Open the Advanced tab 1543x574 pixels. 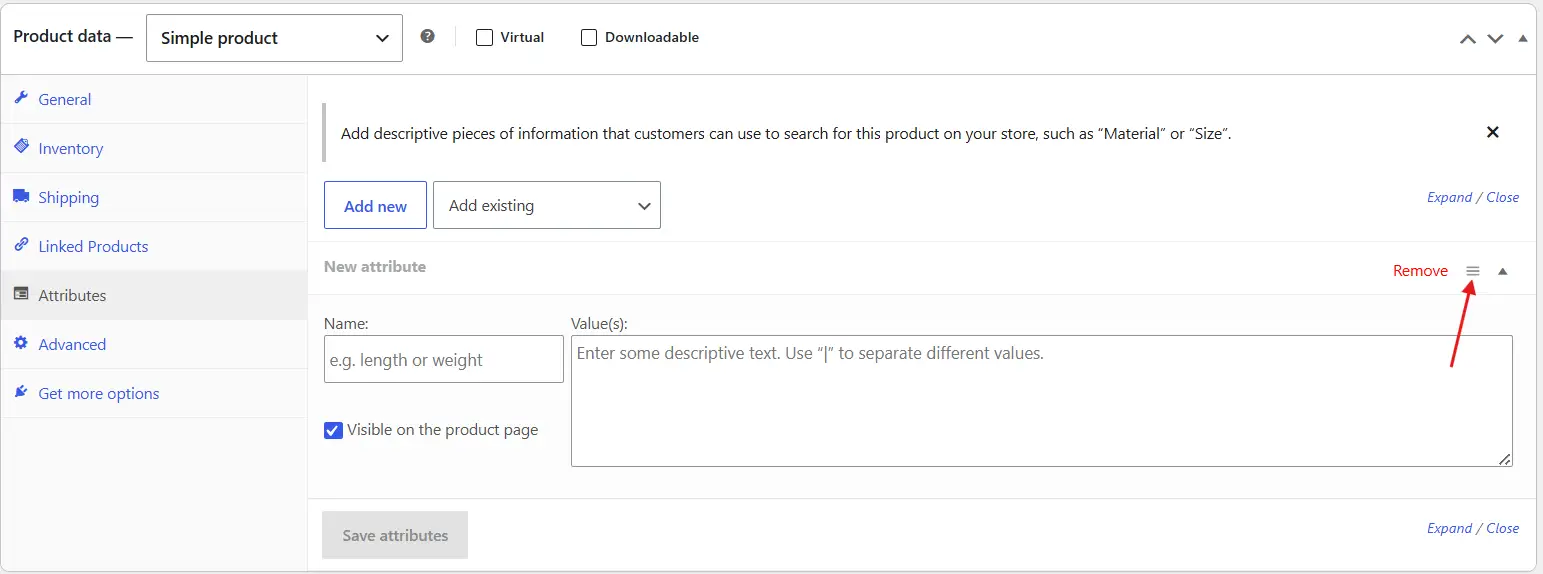[154, 344]
